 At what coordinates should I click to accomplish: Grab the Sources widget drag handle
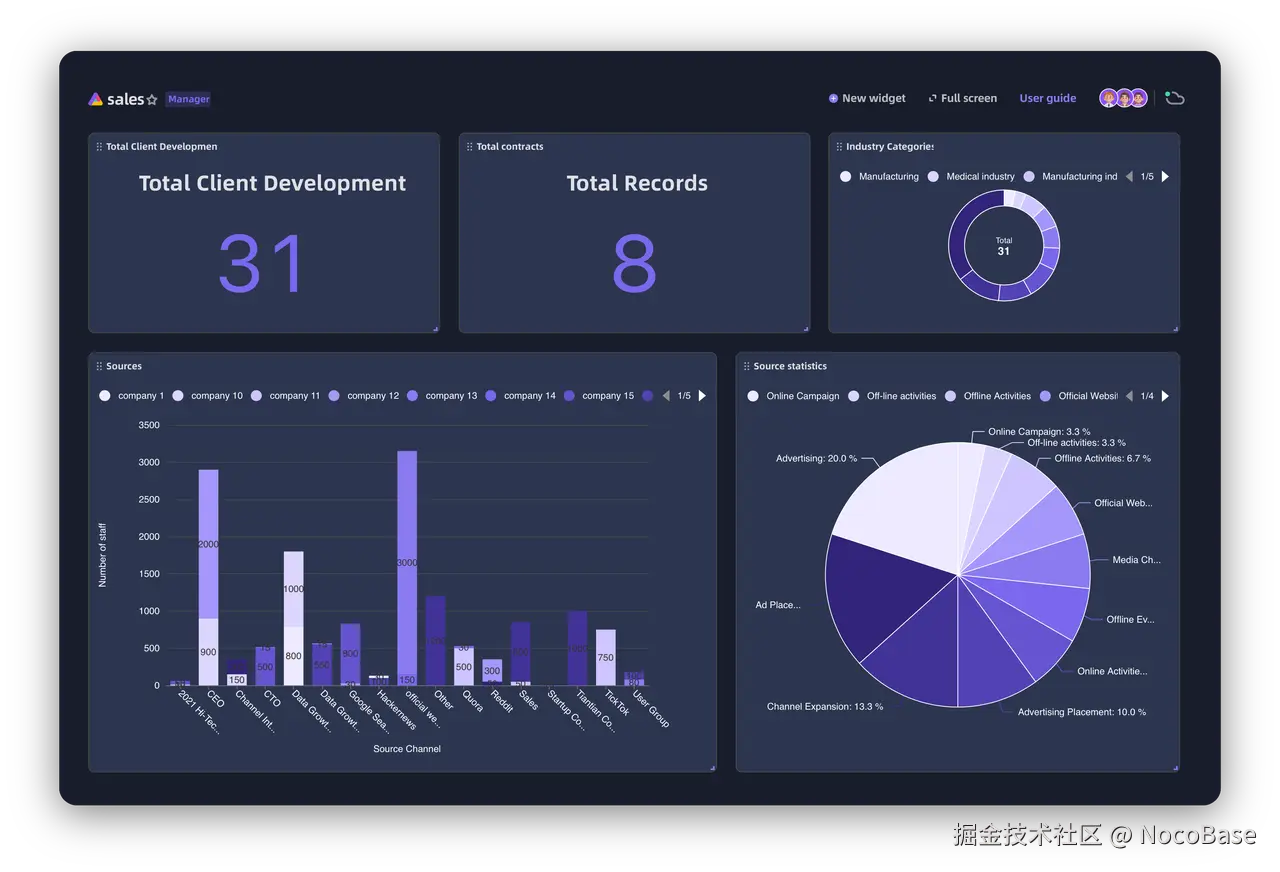tap(99, 366)
